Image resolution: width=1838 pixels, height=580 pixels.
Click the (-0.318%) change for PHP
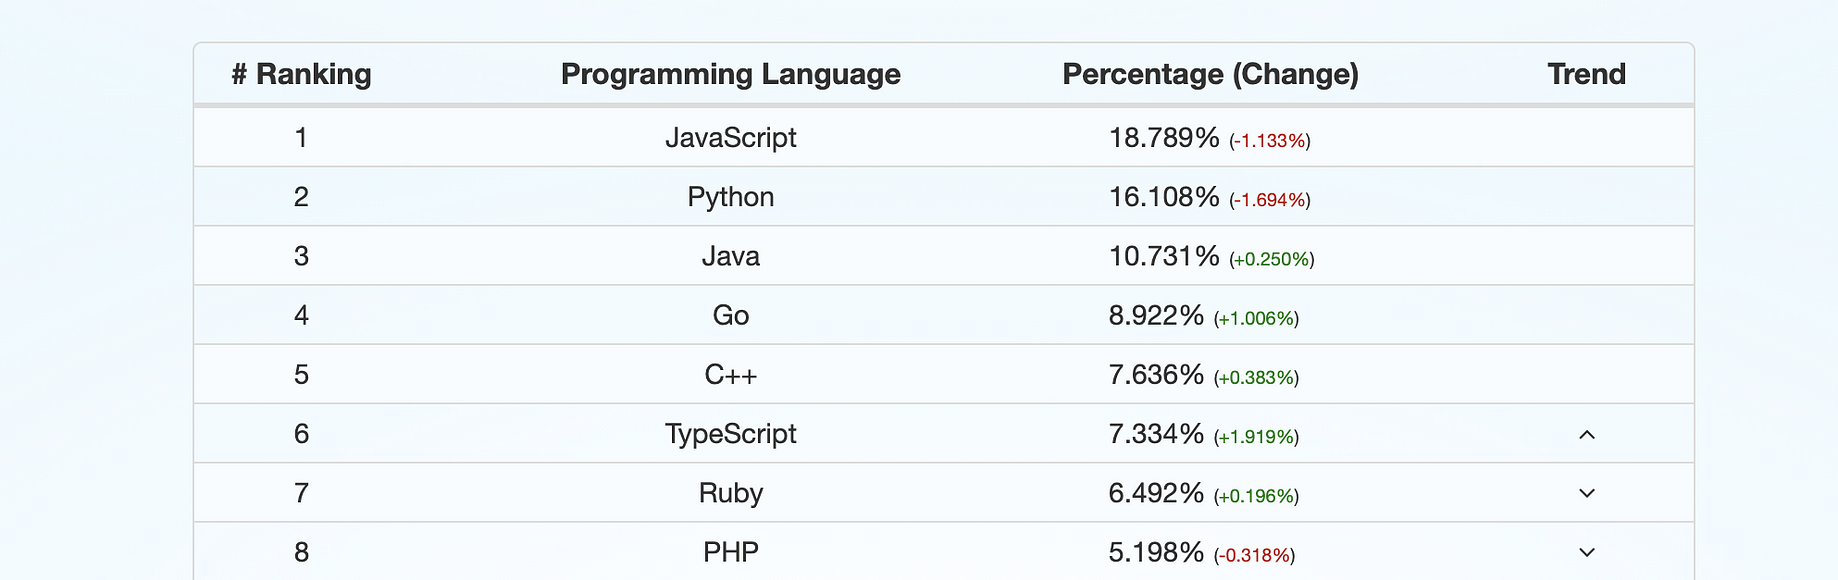(x=1254, y=555)
